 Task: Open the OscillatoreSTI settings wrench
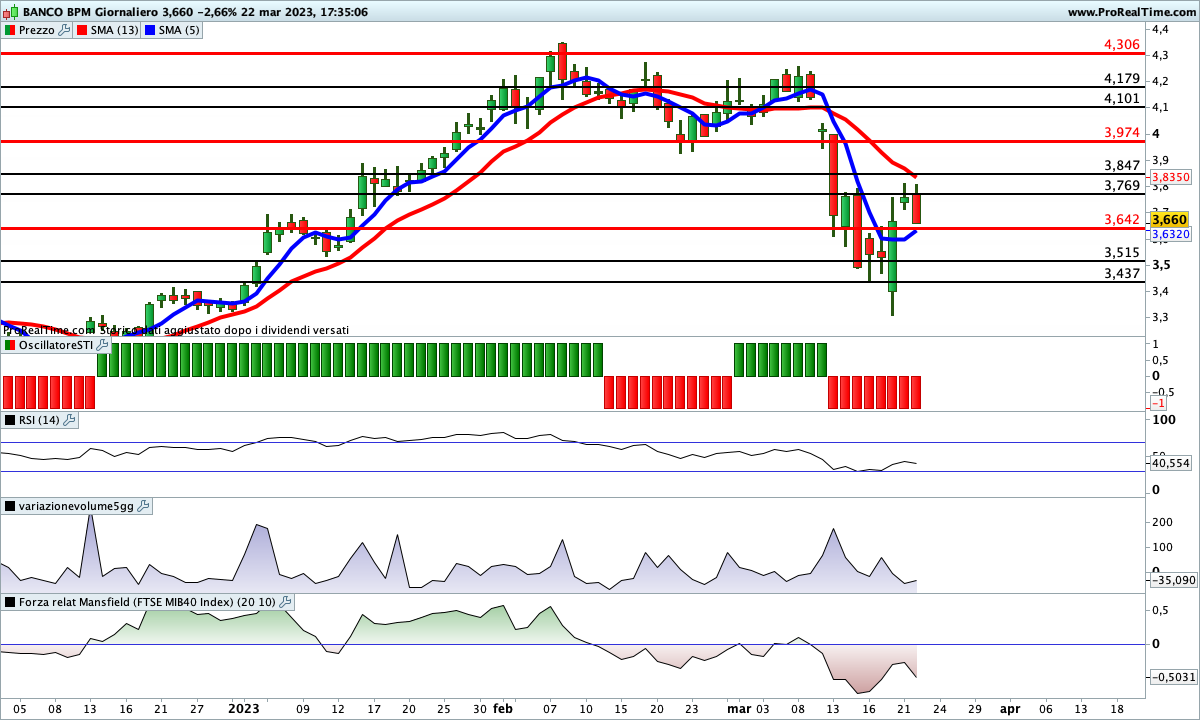[102, 345]
